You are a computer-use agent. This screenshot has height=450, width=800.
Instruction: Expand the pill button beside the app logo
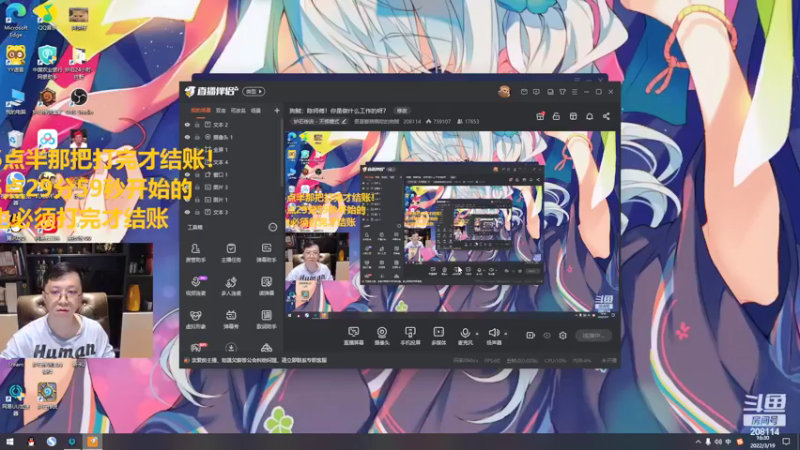click(x=254, y=91)
